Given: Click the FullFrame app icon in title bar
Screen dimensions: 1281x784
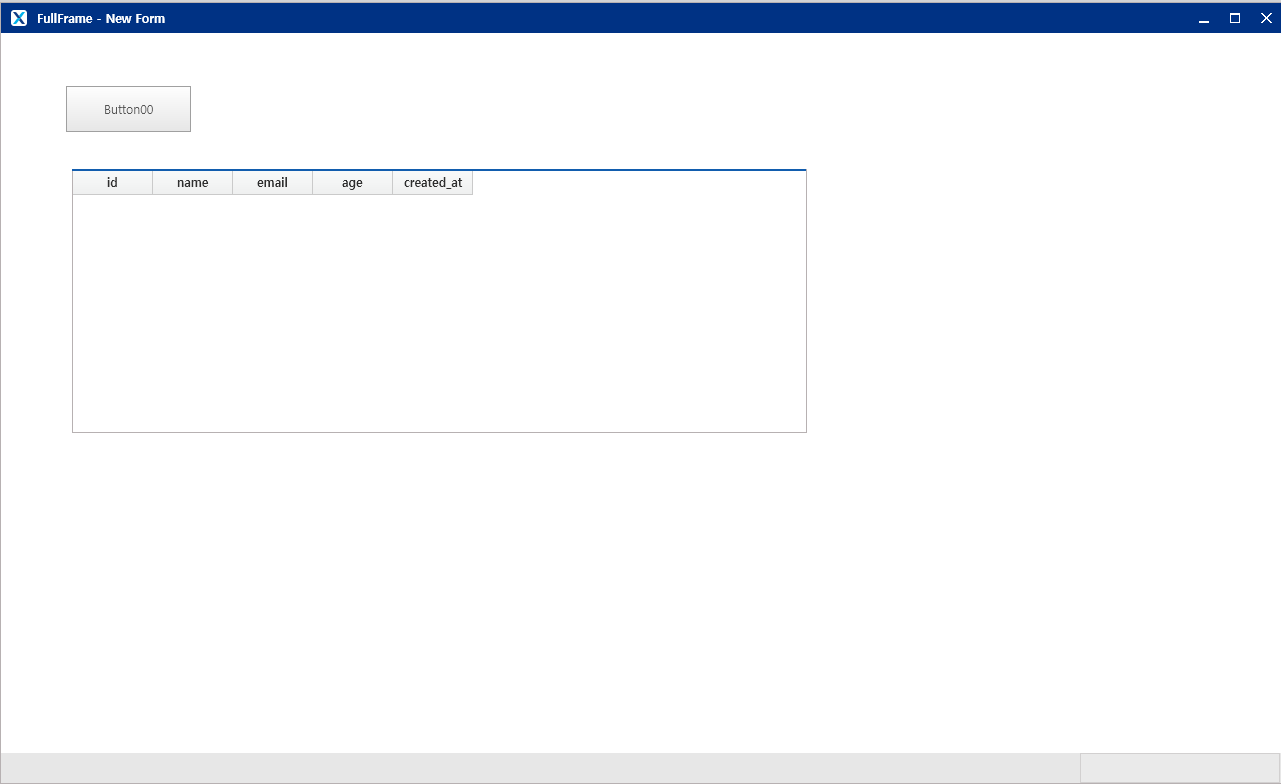Looking at the screenshot, I should [19, 18].
